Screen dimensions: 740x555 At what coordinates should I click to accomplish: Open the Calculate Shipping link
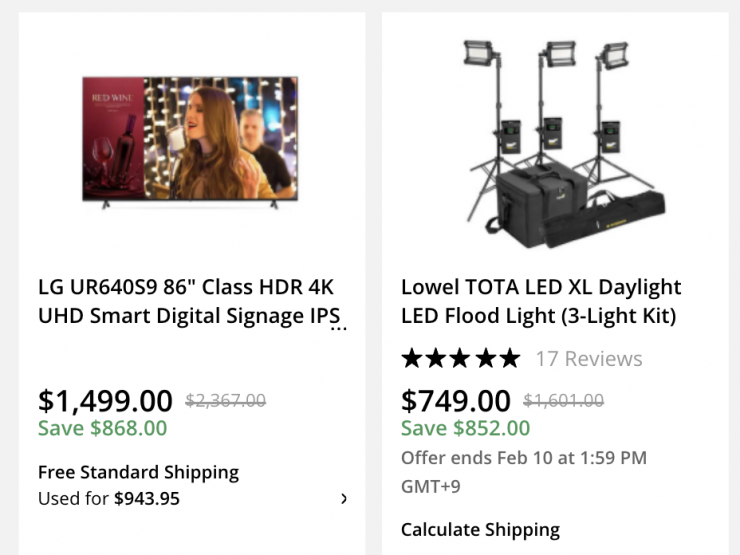coord(480,529)
